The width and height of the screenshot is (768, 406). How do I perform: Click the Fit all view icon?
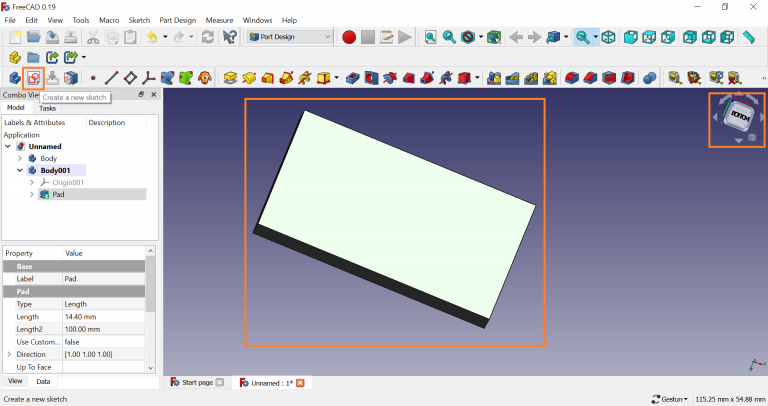tap(431, 37)
